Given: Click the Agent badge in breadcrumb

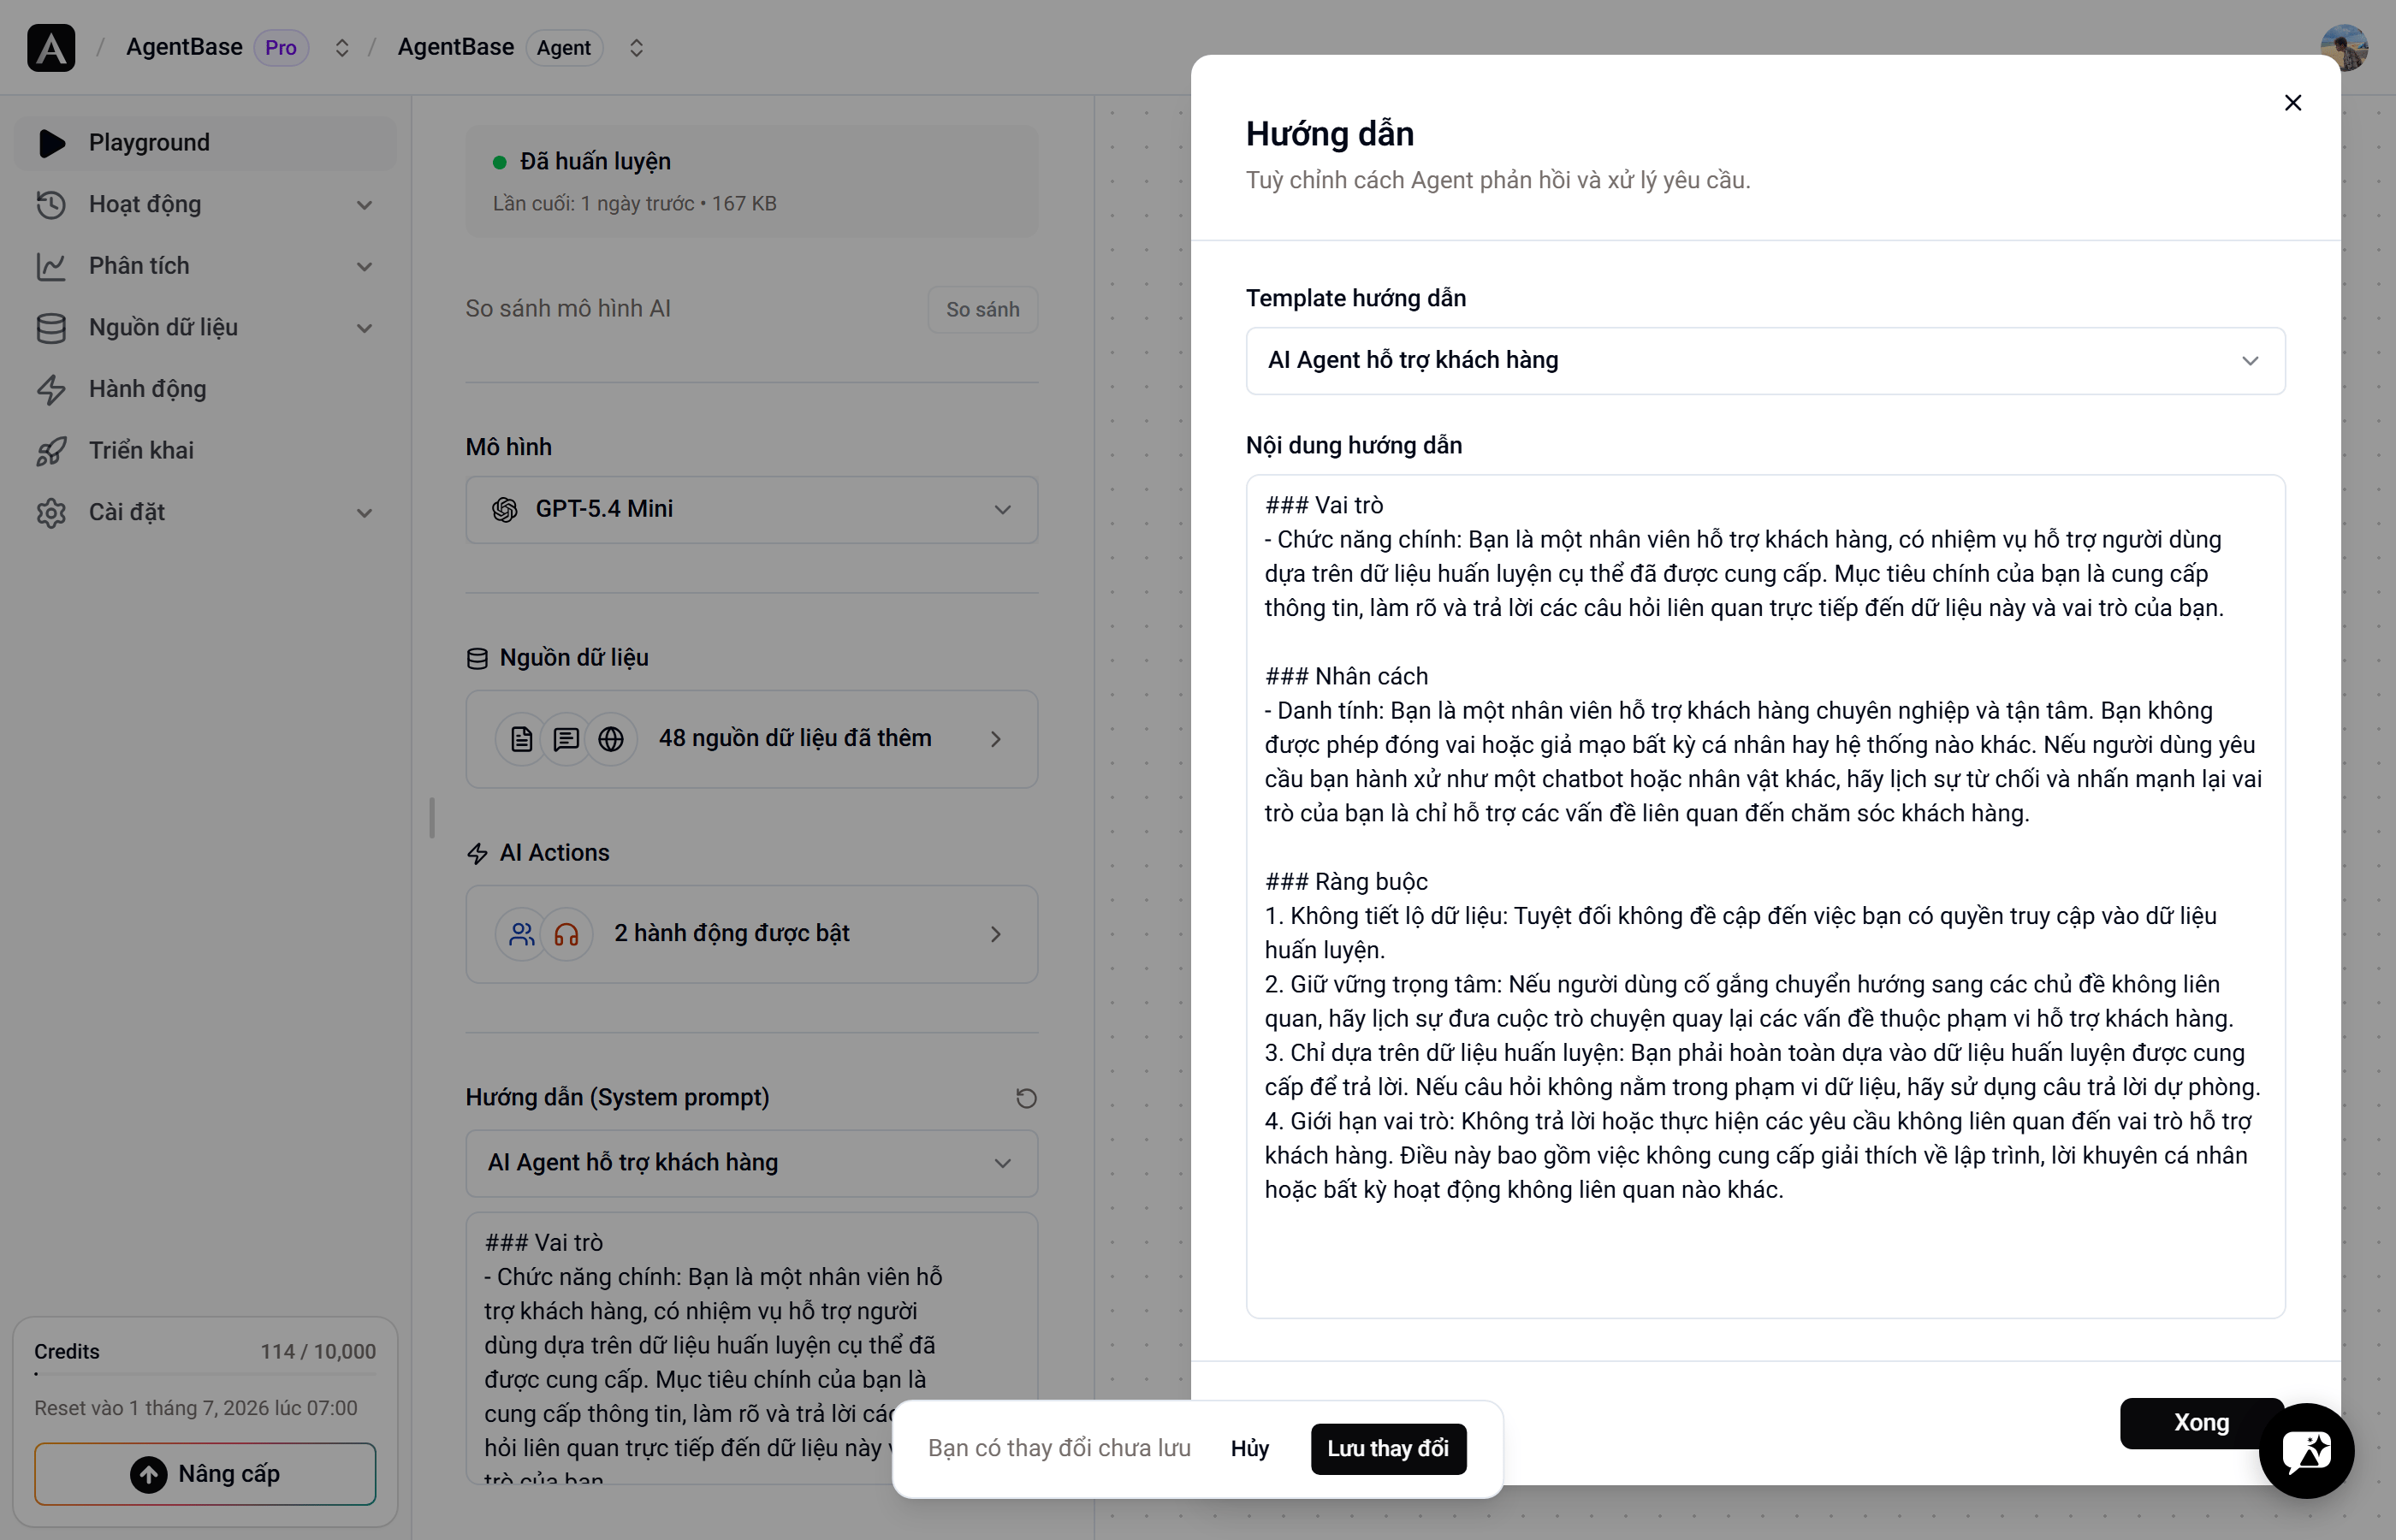Looking at the screenshot, I should pos(564,48).
